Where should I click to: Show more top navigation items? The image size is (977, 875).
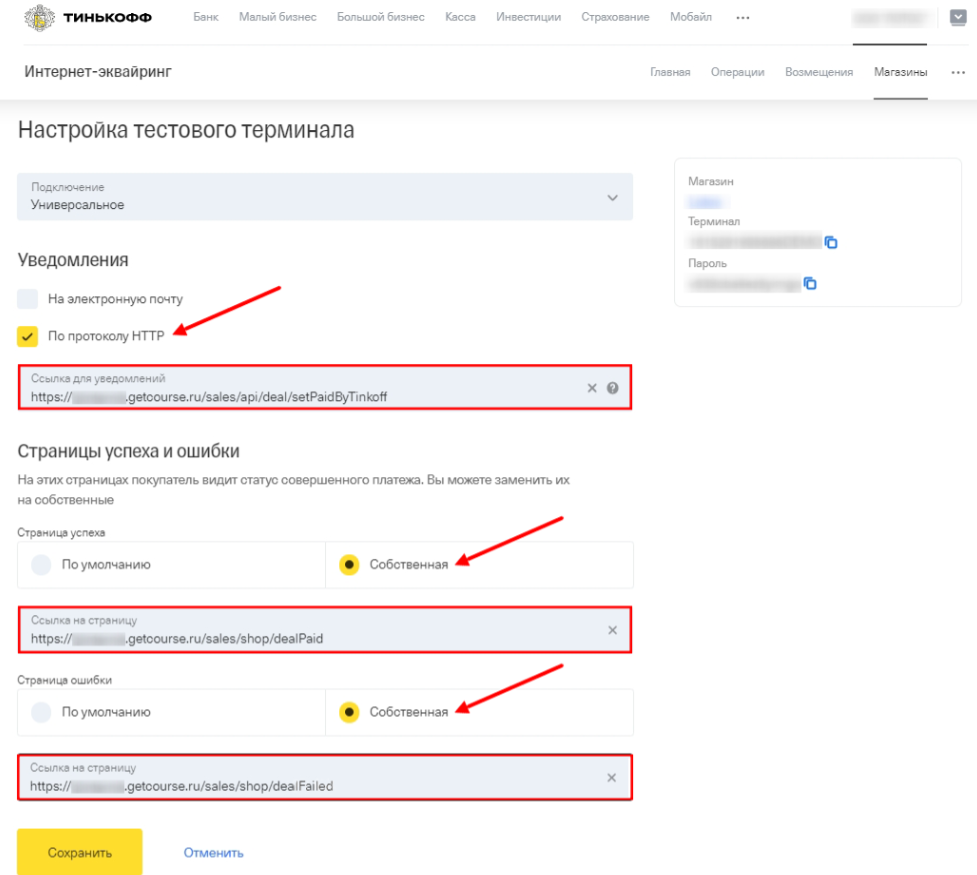coord(743,18)
